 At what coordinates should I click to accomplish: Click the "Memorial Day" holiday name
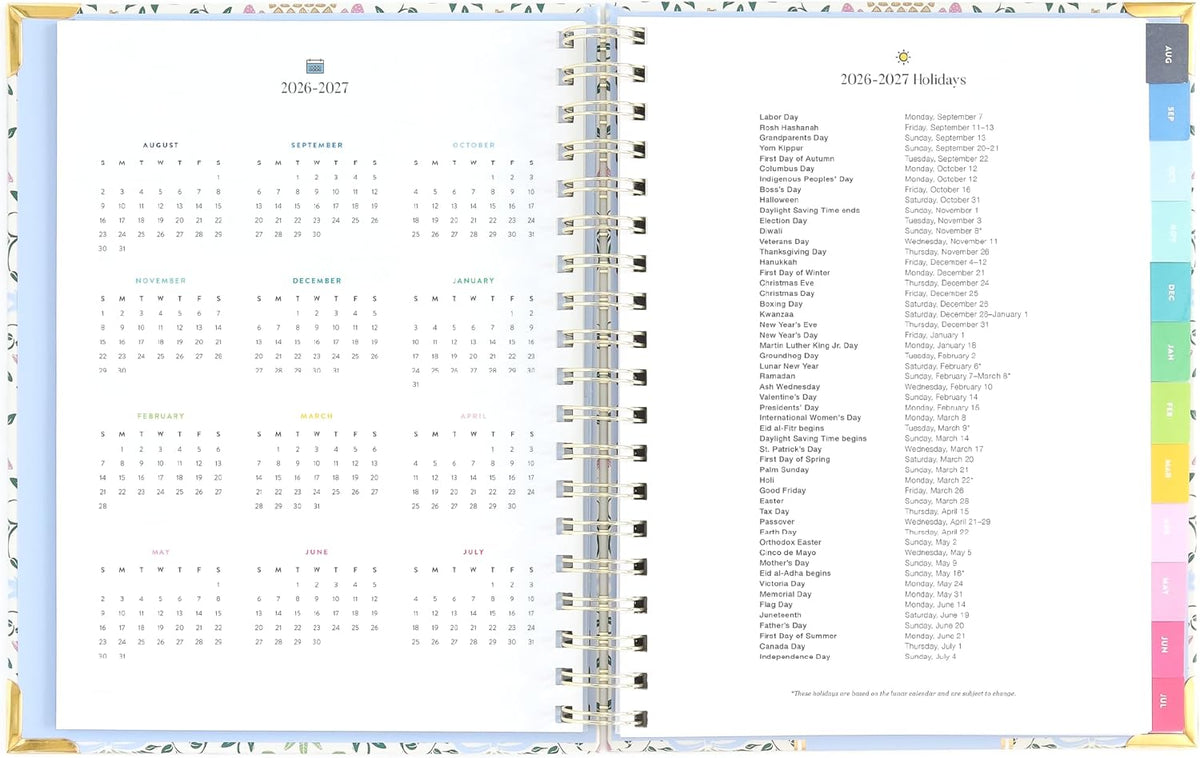click(786, 594)
